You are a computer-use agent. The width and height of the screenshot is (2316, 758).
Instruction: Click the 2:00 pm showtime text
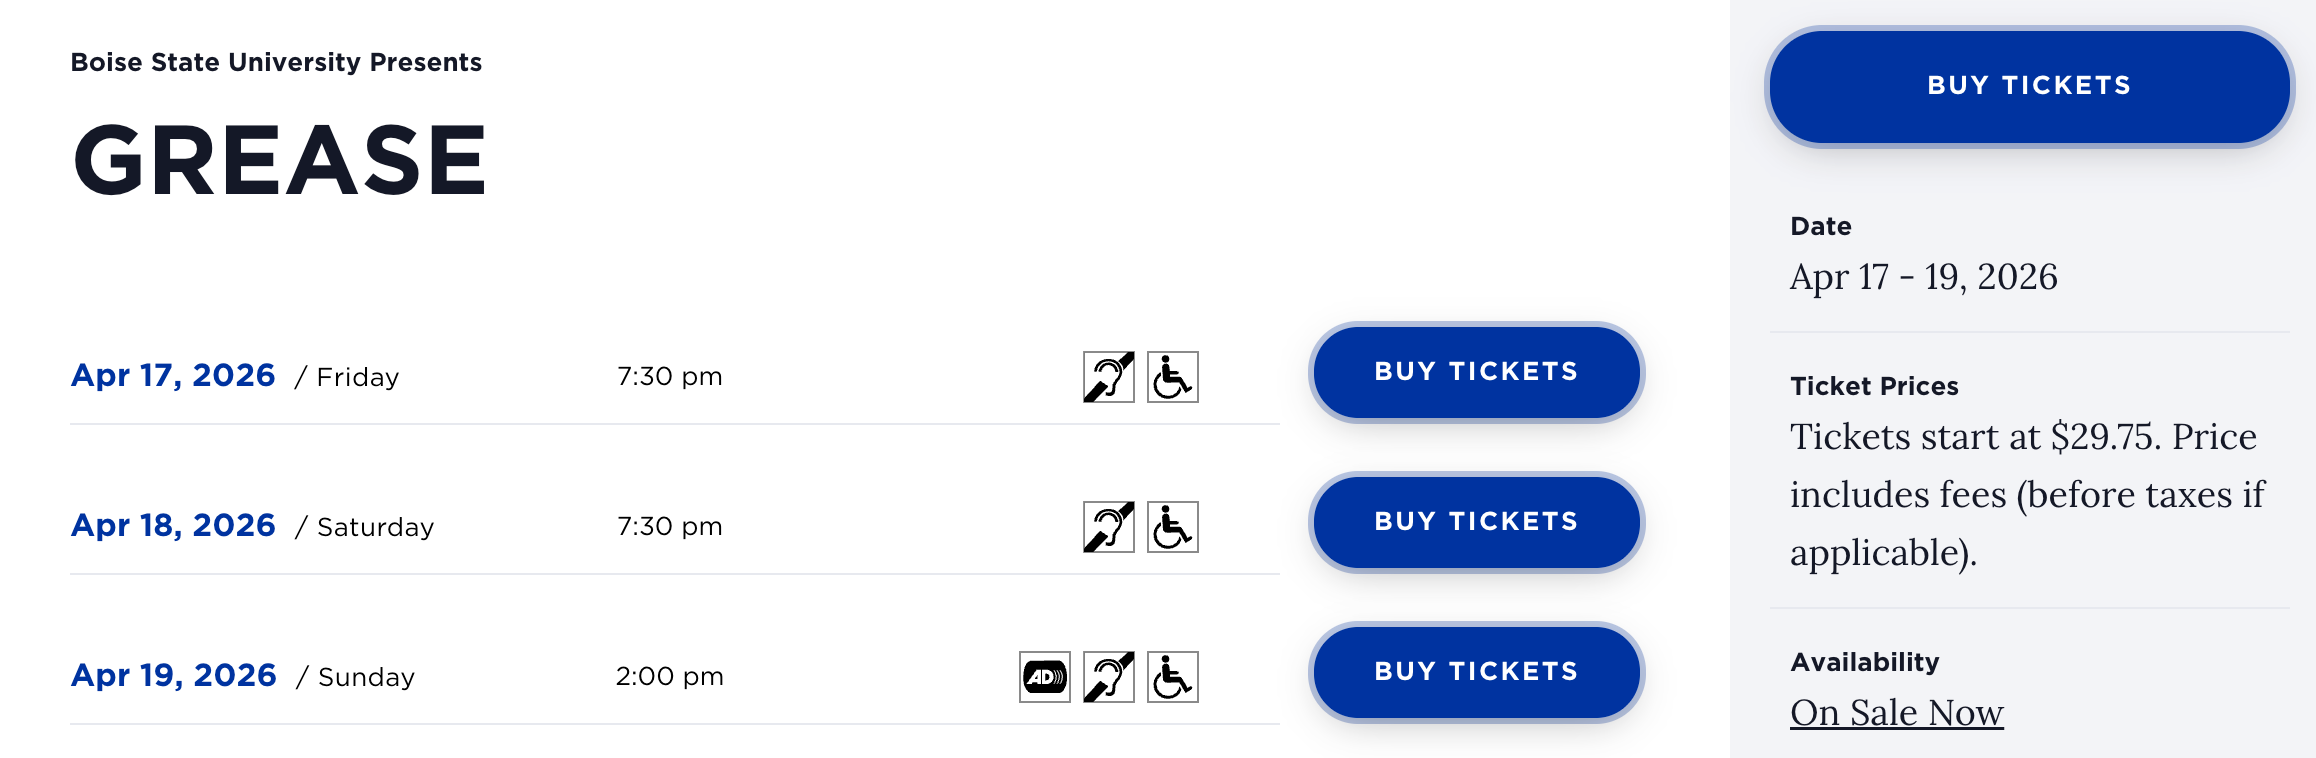669,677
